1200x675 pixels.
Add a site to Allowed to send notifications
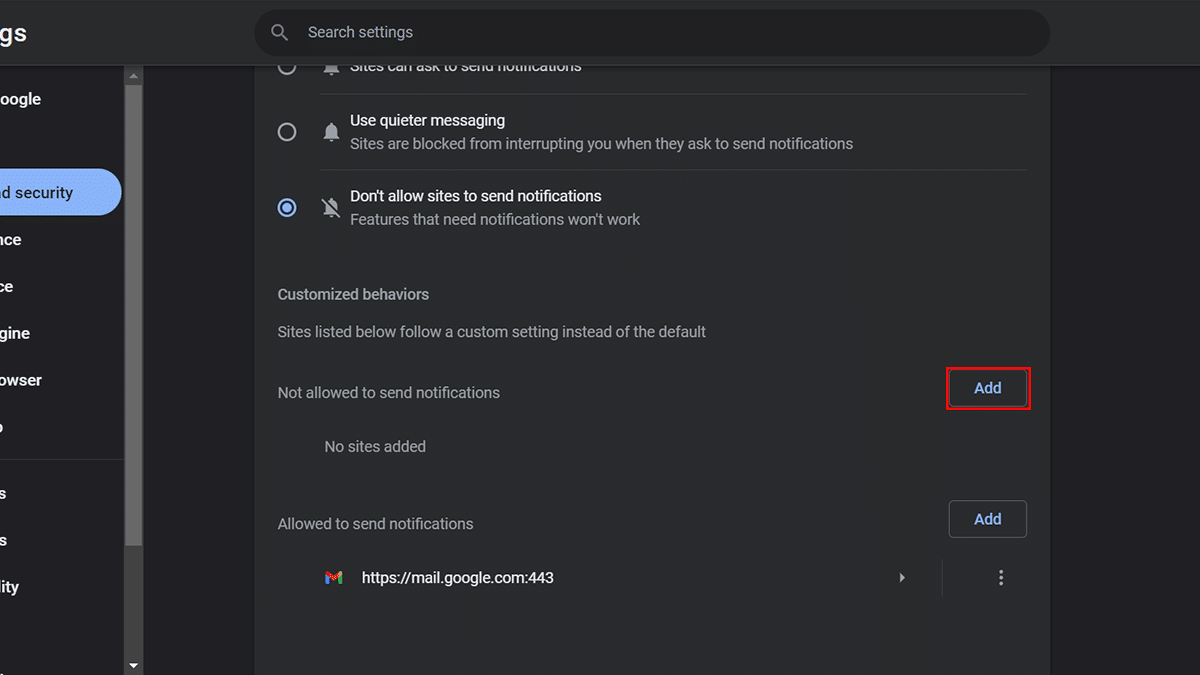988,519
